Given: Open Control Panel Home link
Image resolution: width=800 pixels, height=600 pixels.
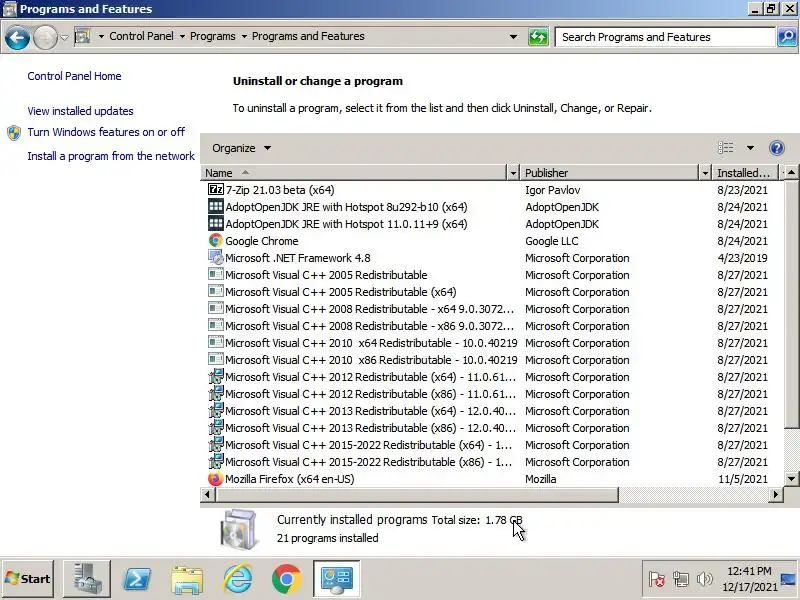Looking at the screenshot, I should coord(74,76).
